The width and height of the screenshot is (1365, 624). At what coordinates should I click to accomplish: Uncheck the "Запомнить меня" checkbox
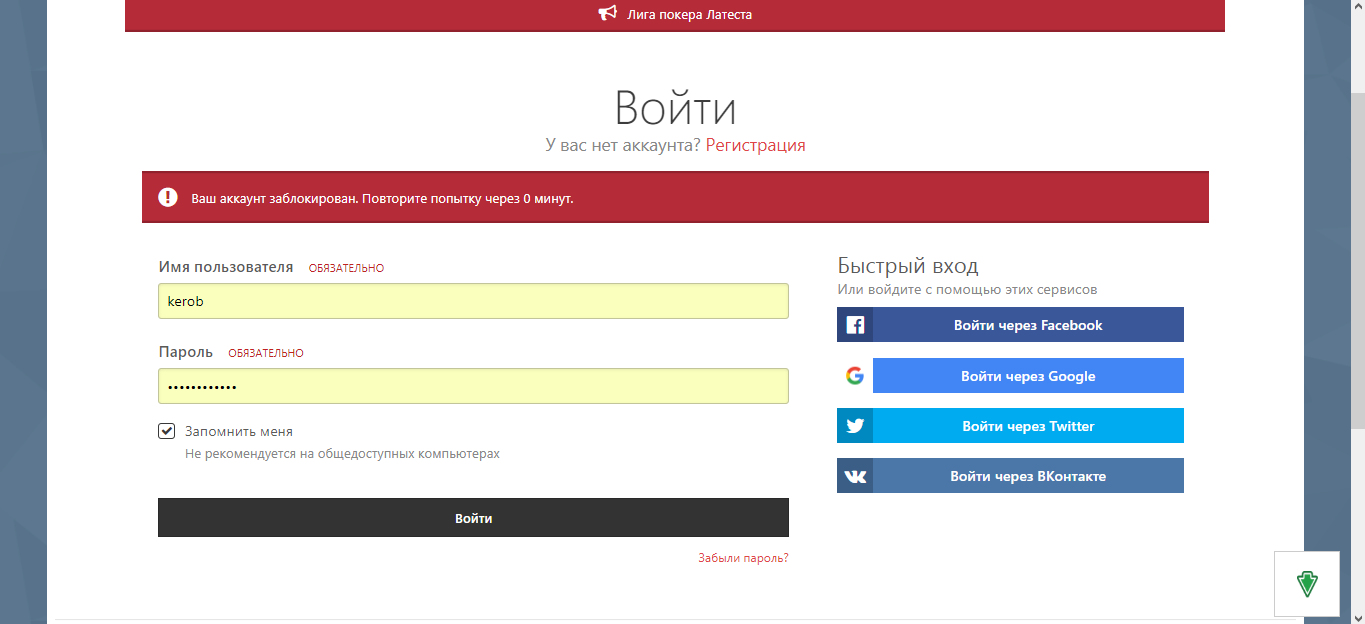[x=167, y=431]
